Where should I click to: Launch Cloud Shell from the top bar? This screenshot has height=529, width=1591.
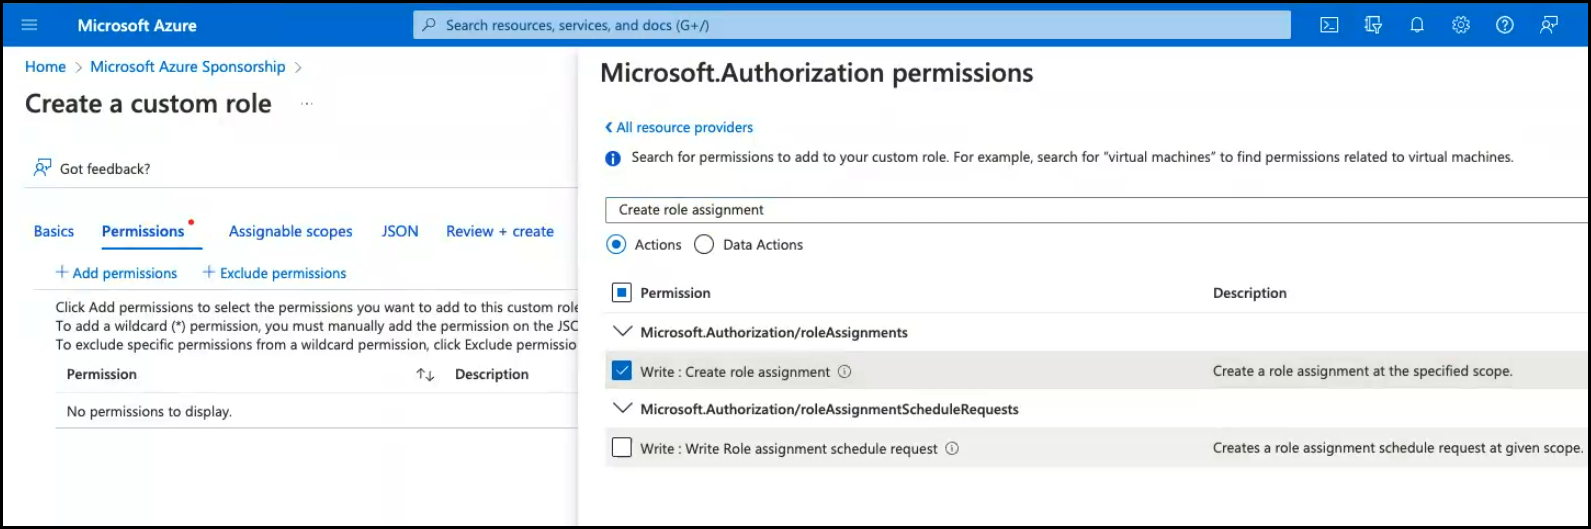(1329, 25)
